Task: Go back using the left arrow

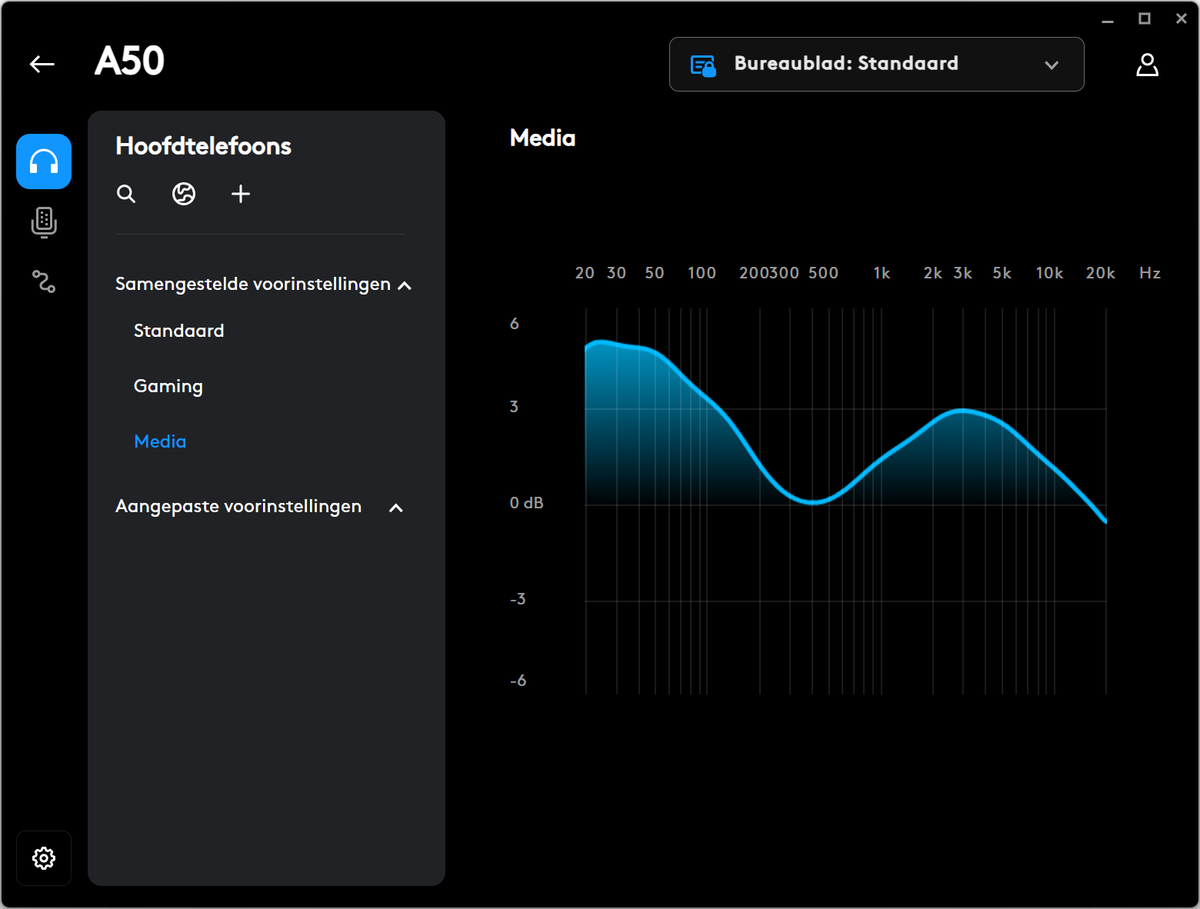Action: 42,64
